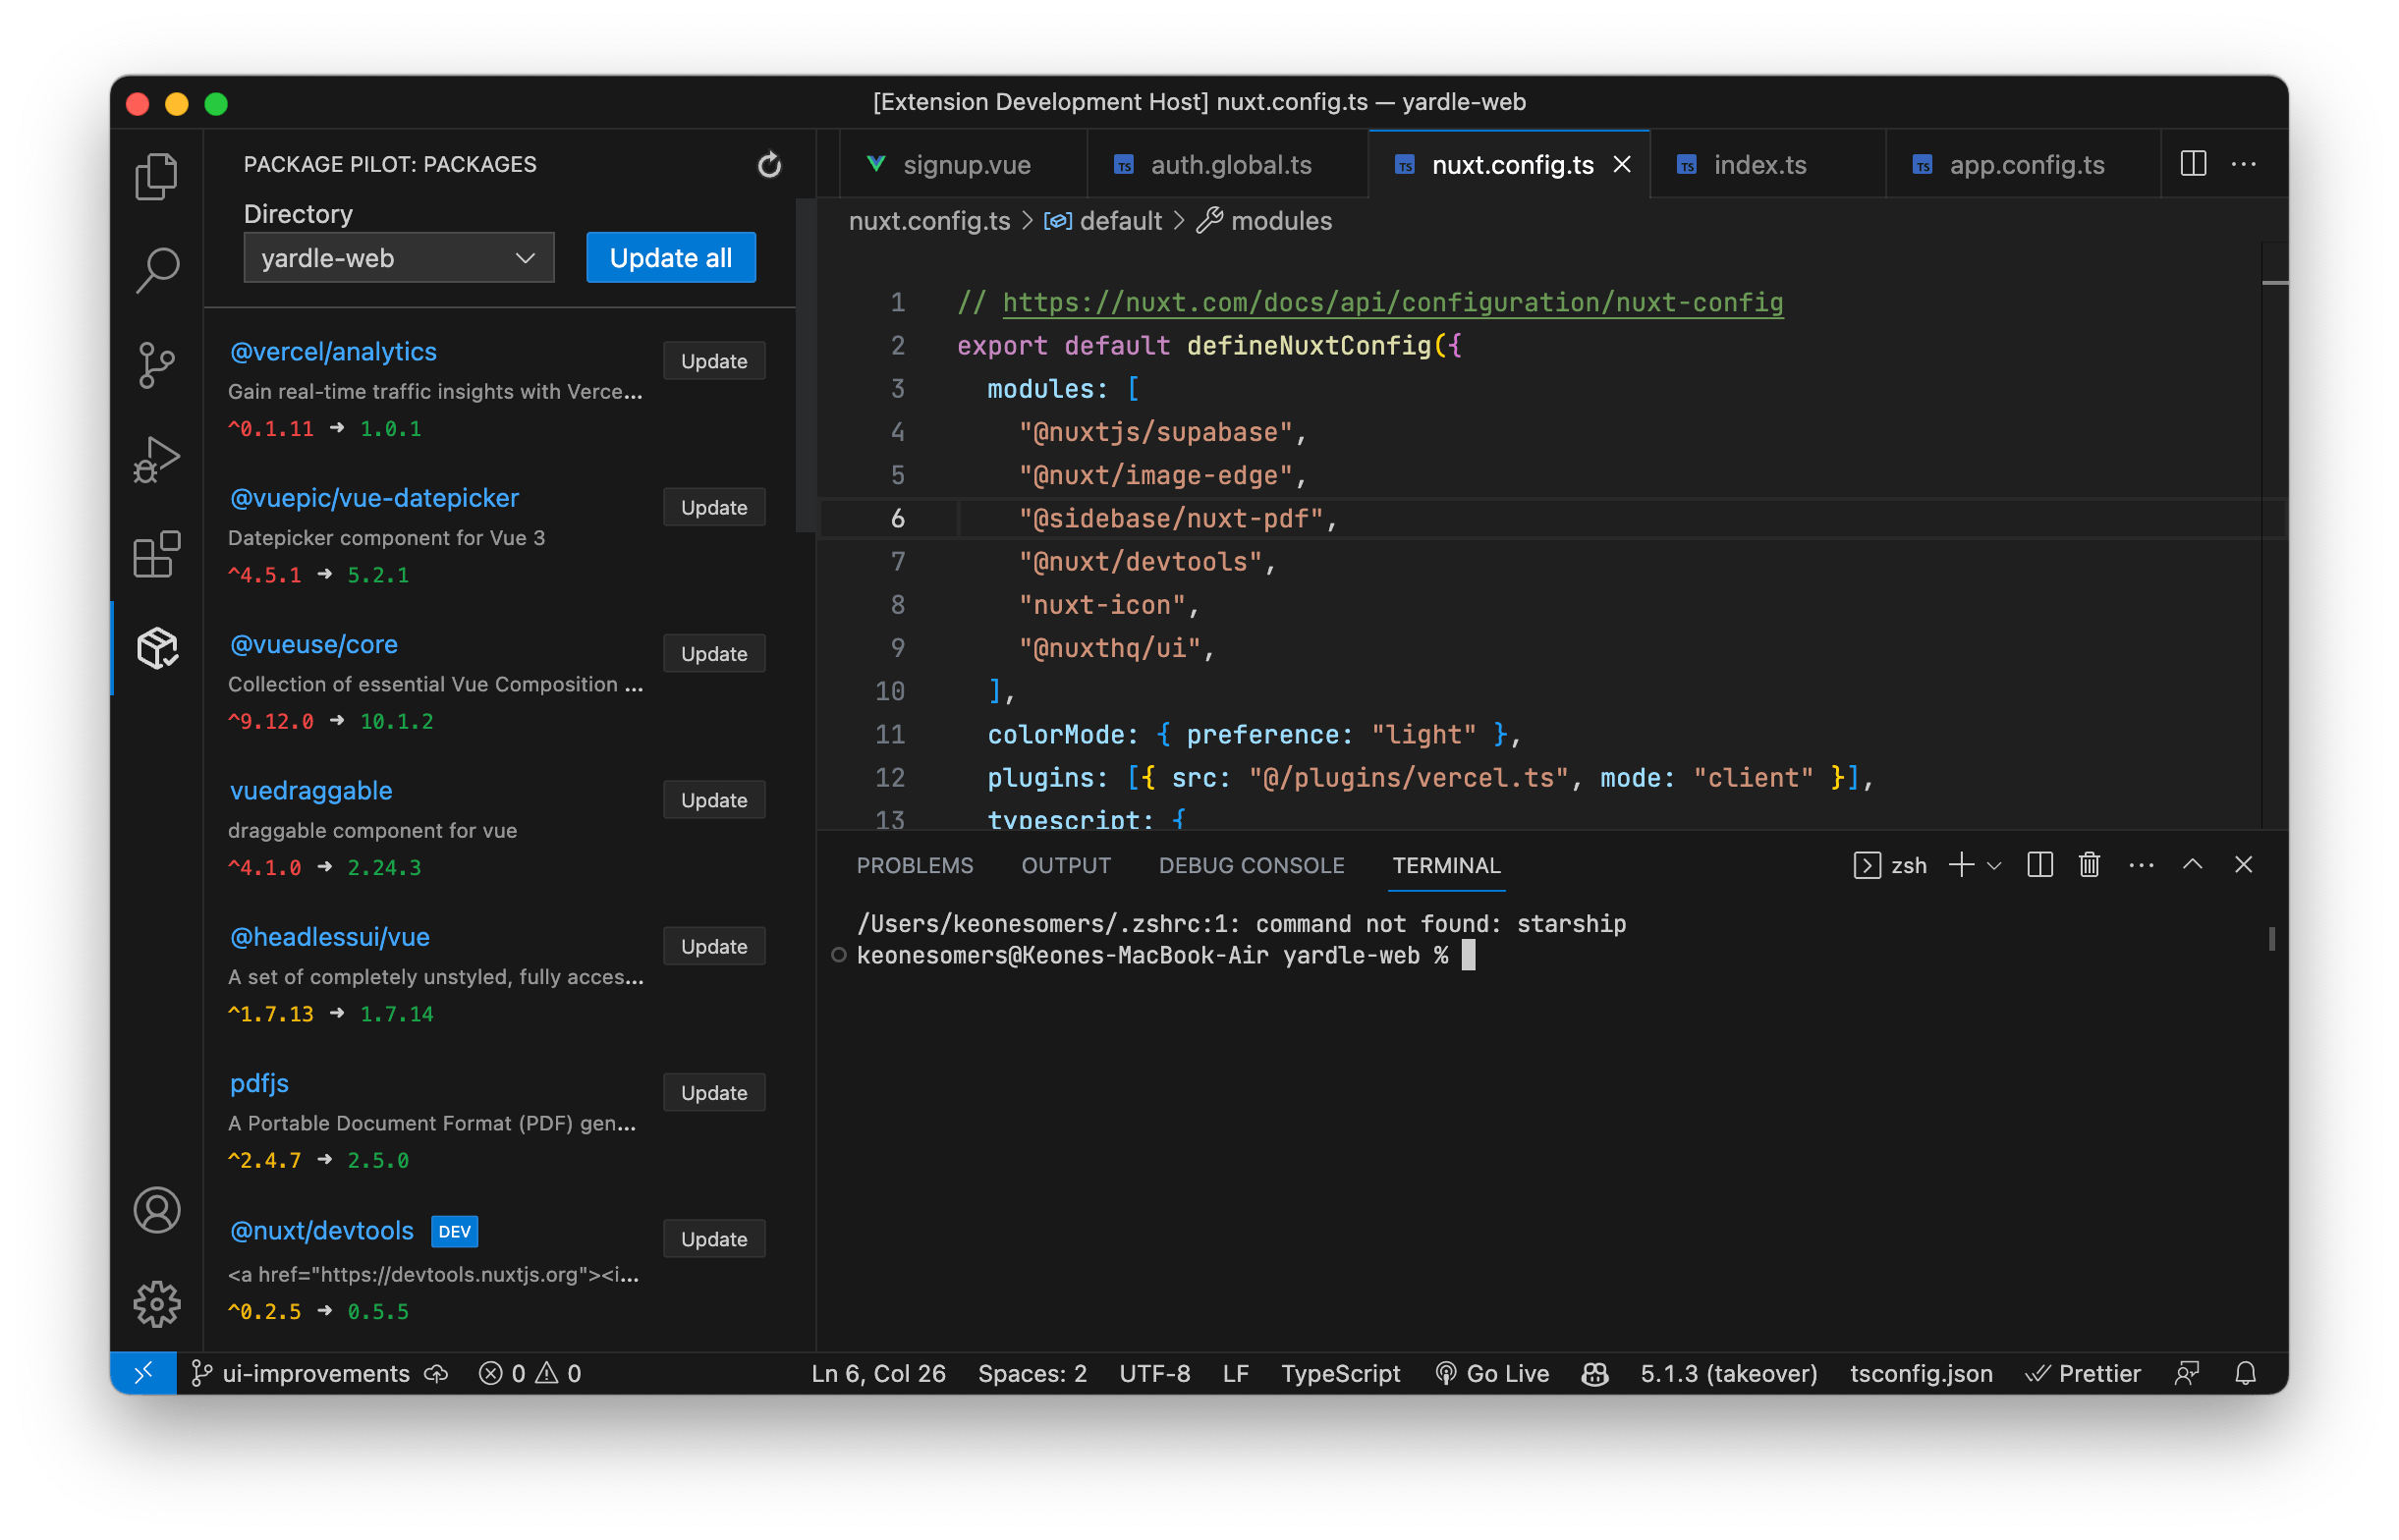Image resolution: width=2399 pixels, height=1540 pixels.
Task: Change Spaces: 2 indentation setting
Action: pos(1032,1374)
